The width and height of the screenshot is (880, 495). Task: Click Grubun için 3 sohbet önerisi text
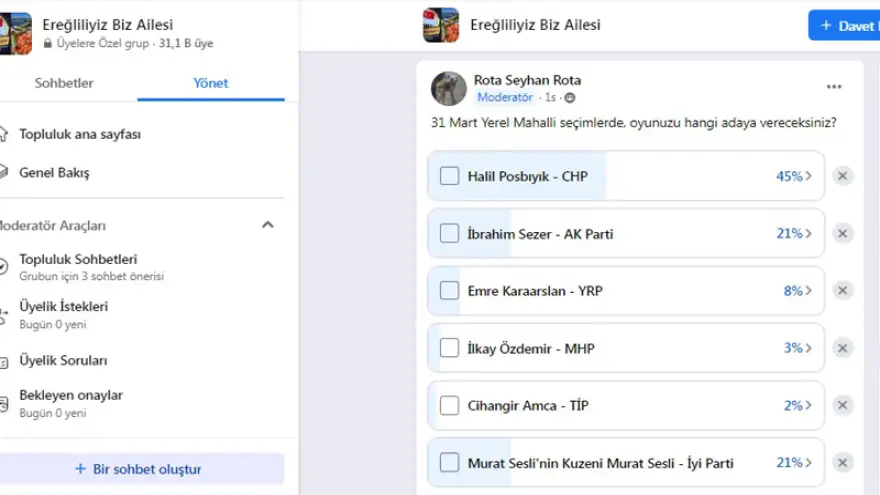click(91, 276)
